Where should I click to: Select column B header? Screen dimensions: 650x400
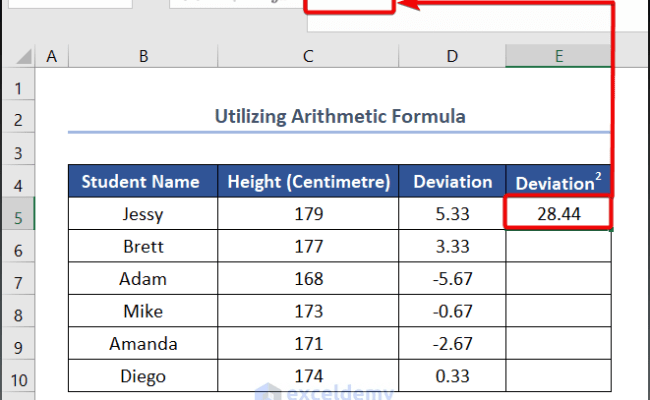coord(143,56)
